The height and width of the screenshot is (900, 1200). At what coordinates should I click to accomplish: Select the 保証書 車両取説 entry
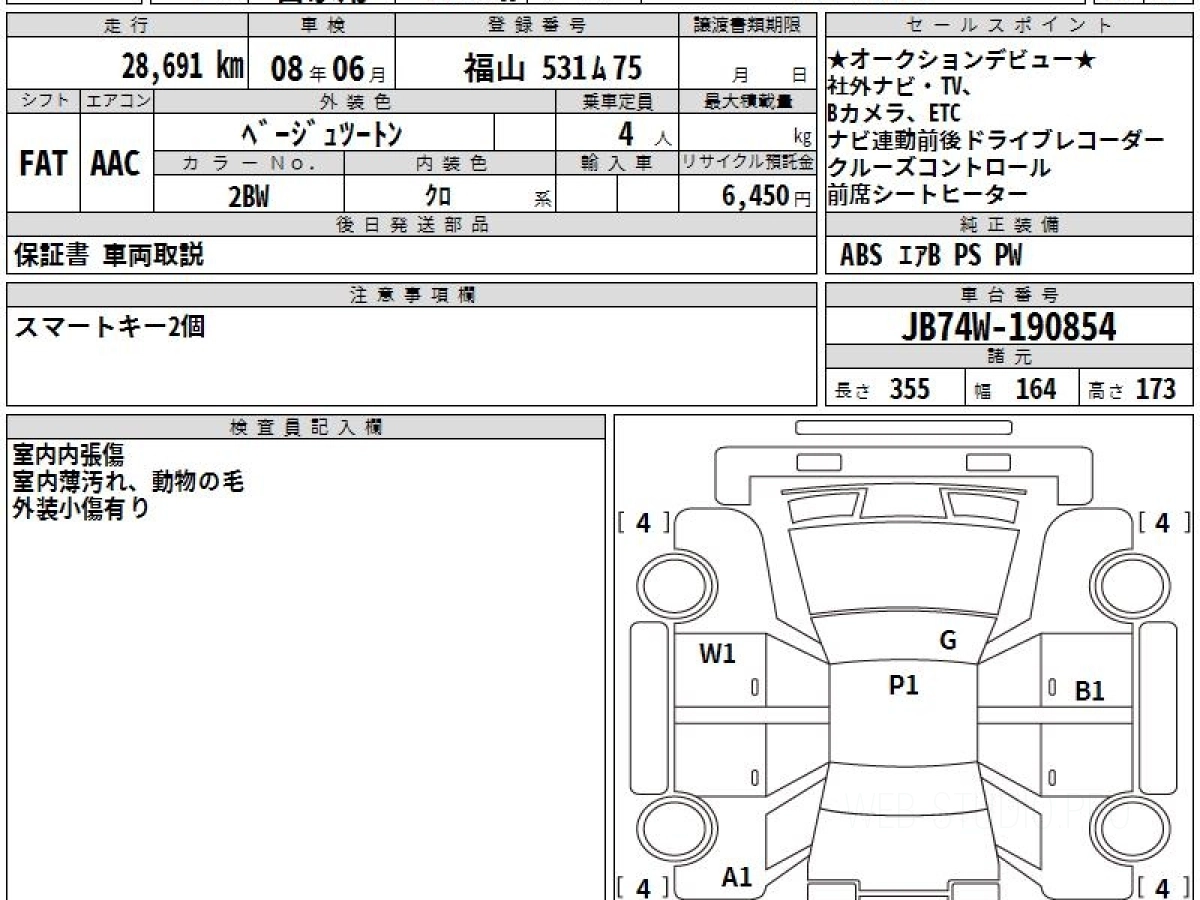[108, 255]
